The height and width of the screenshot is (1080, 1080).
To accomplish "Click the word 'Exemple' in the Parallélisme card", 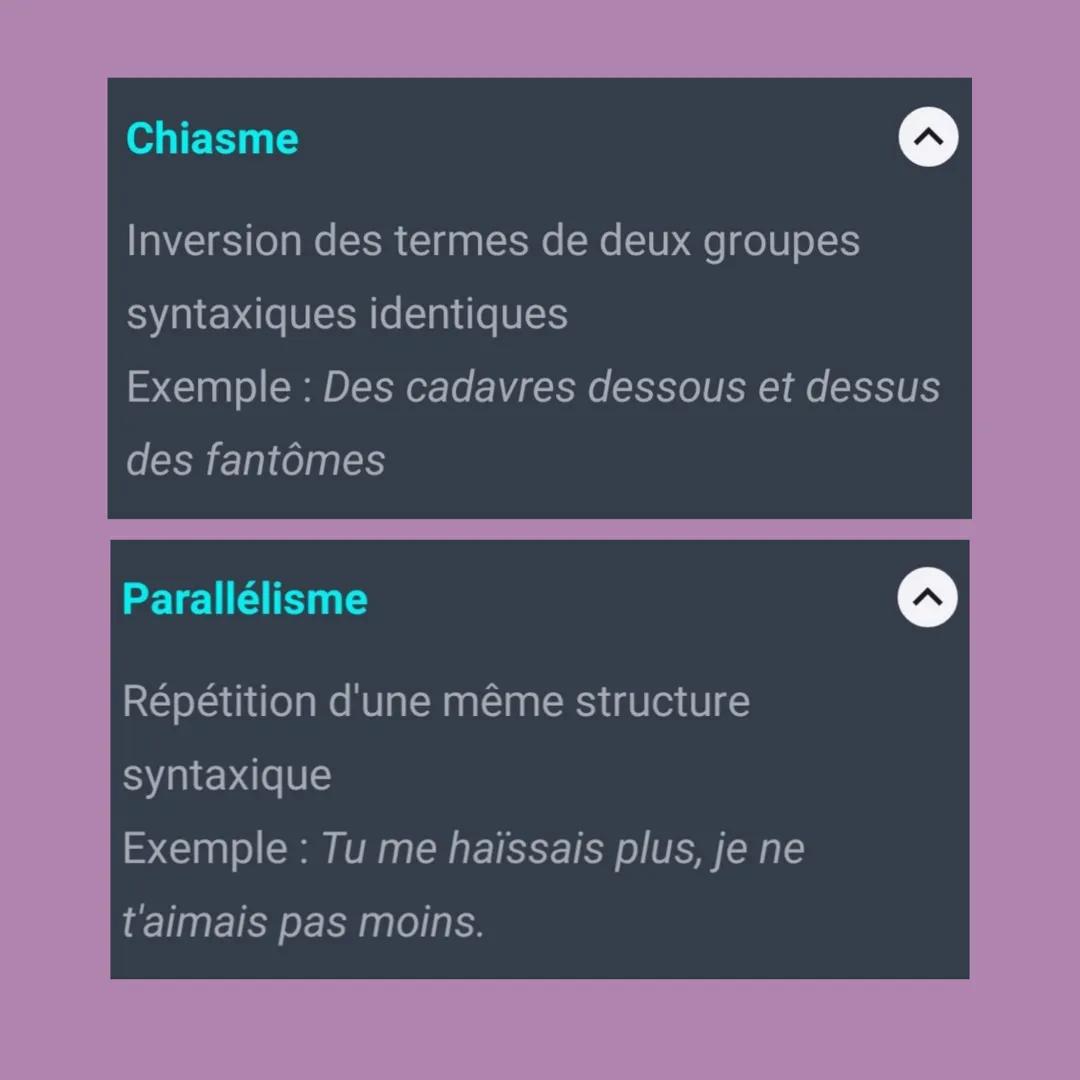I will (205, 847).
